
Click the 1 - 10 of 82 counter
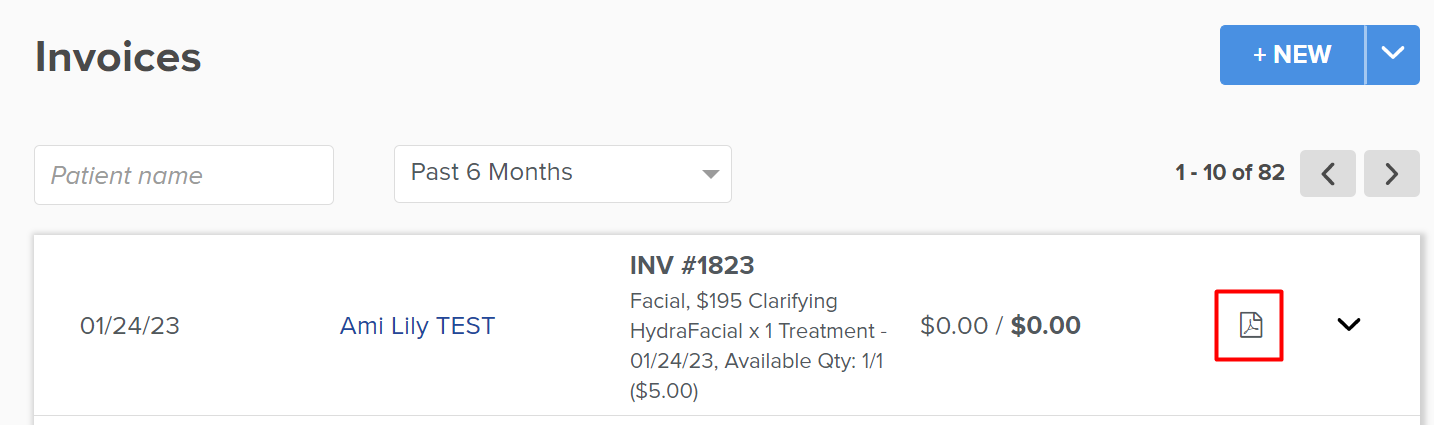pyautogui.click(x=1230, y=173)
